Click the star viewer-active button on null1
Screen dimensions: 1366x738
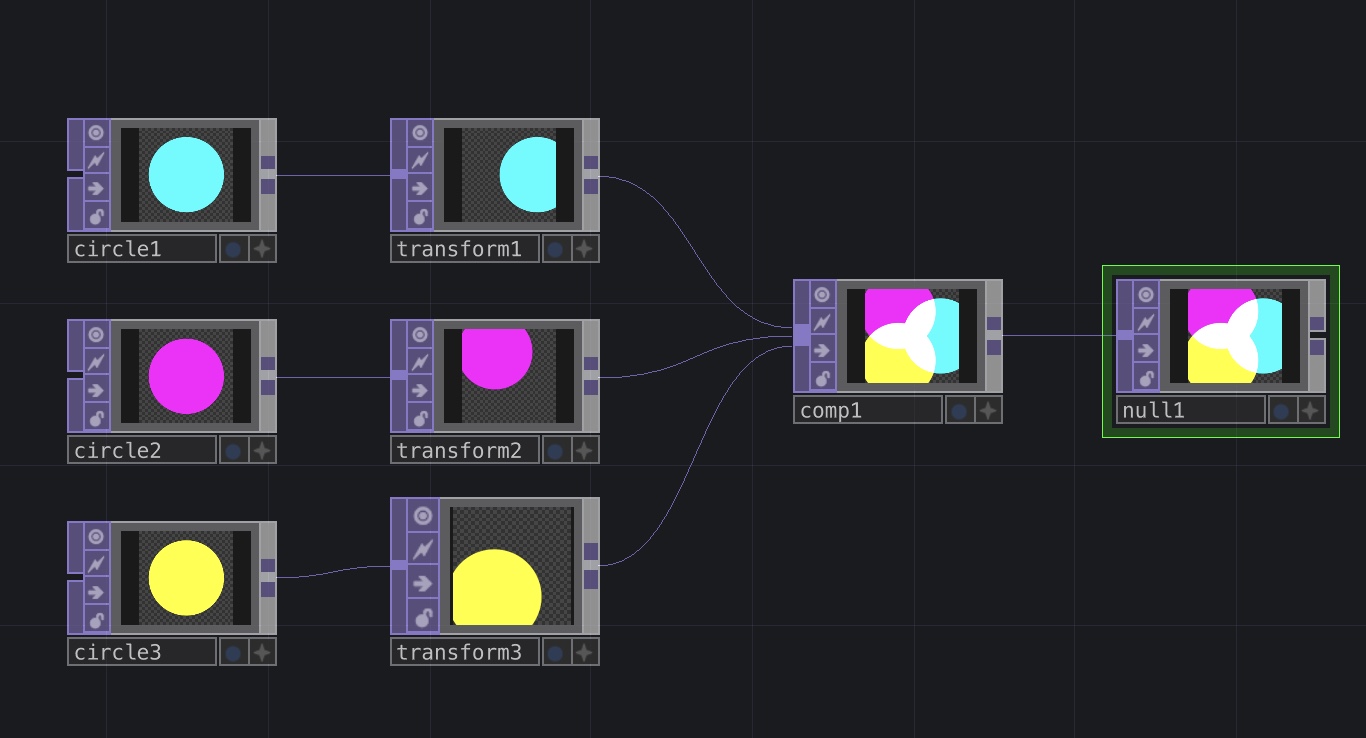pos(1311,410)
